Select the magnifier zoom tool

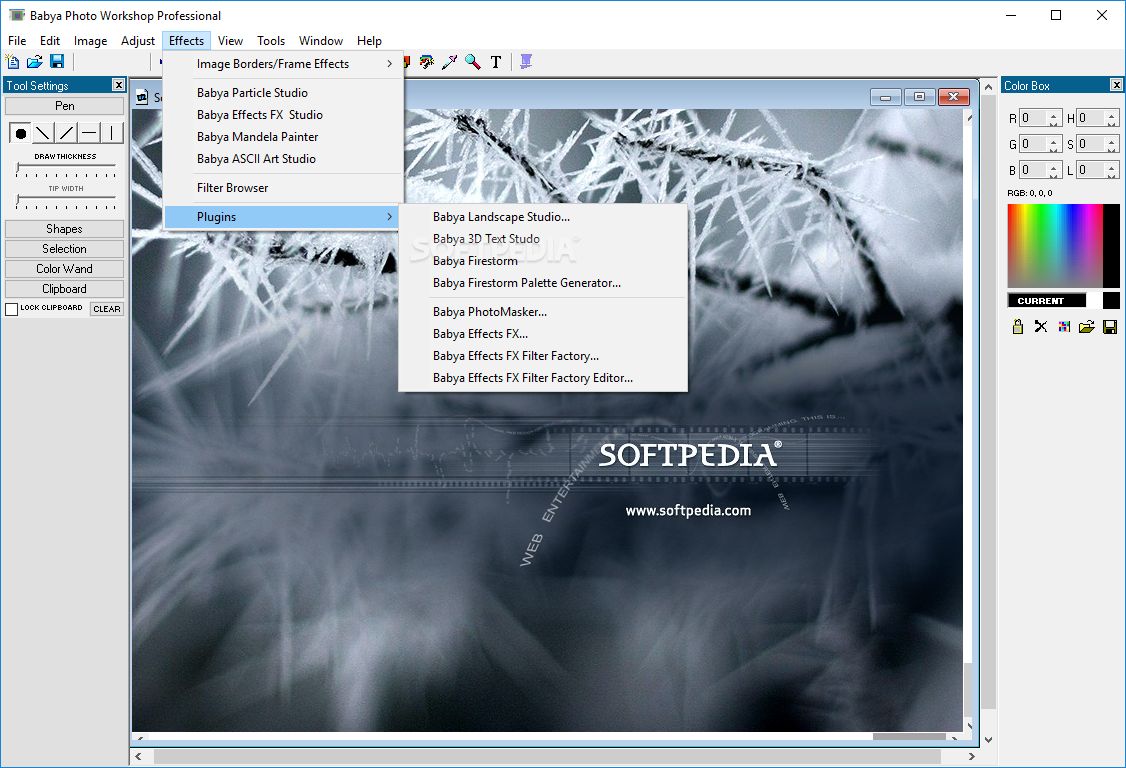(x=473, y=62)
